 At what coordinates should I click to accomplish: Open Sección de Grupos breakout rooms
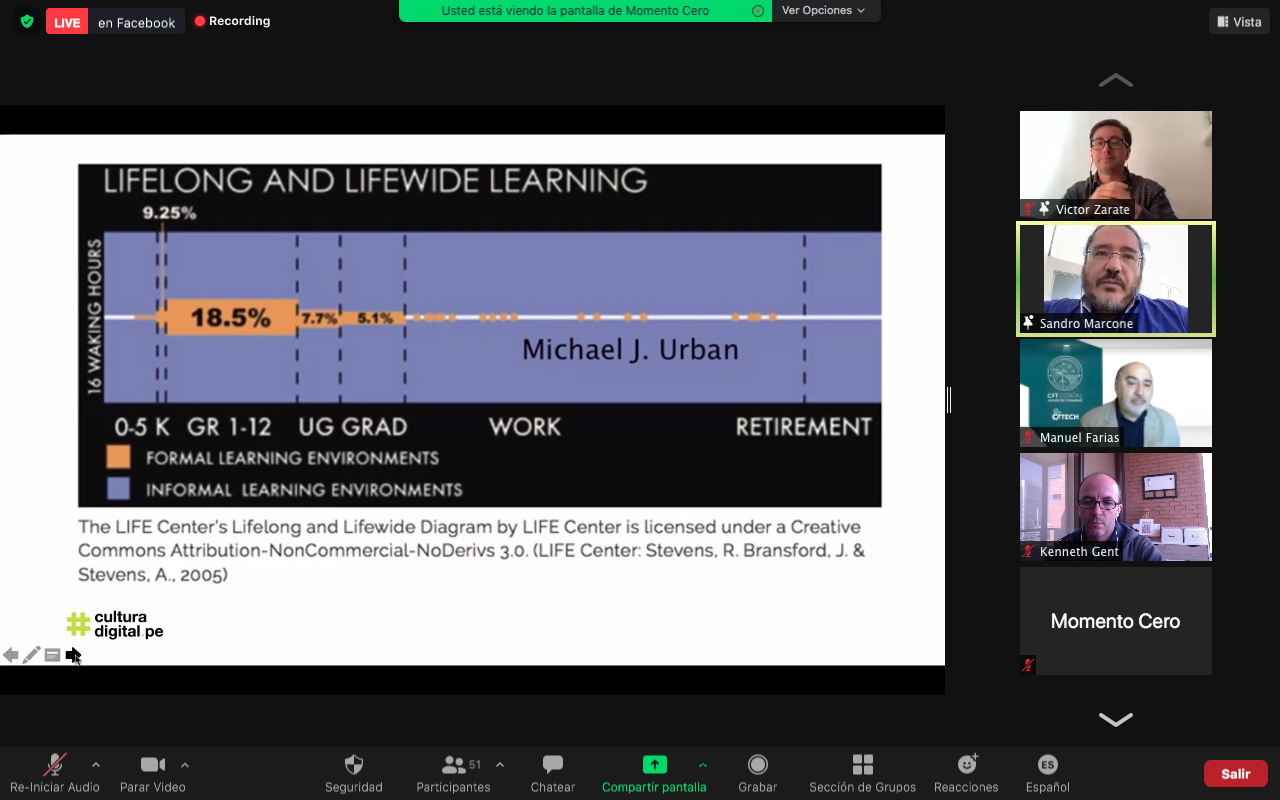point(862,765)
